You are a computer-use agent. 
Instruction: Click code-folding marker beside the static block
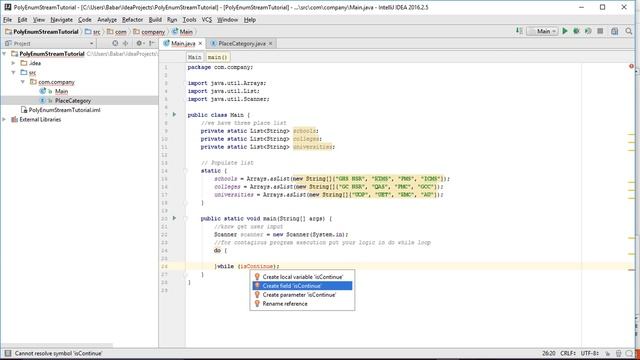click(185, 171)
